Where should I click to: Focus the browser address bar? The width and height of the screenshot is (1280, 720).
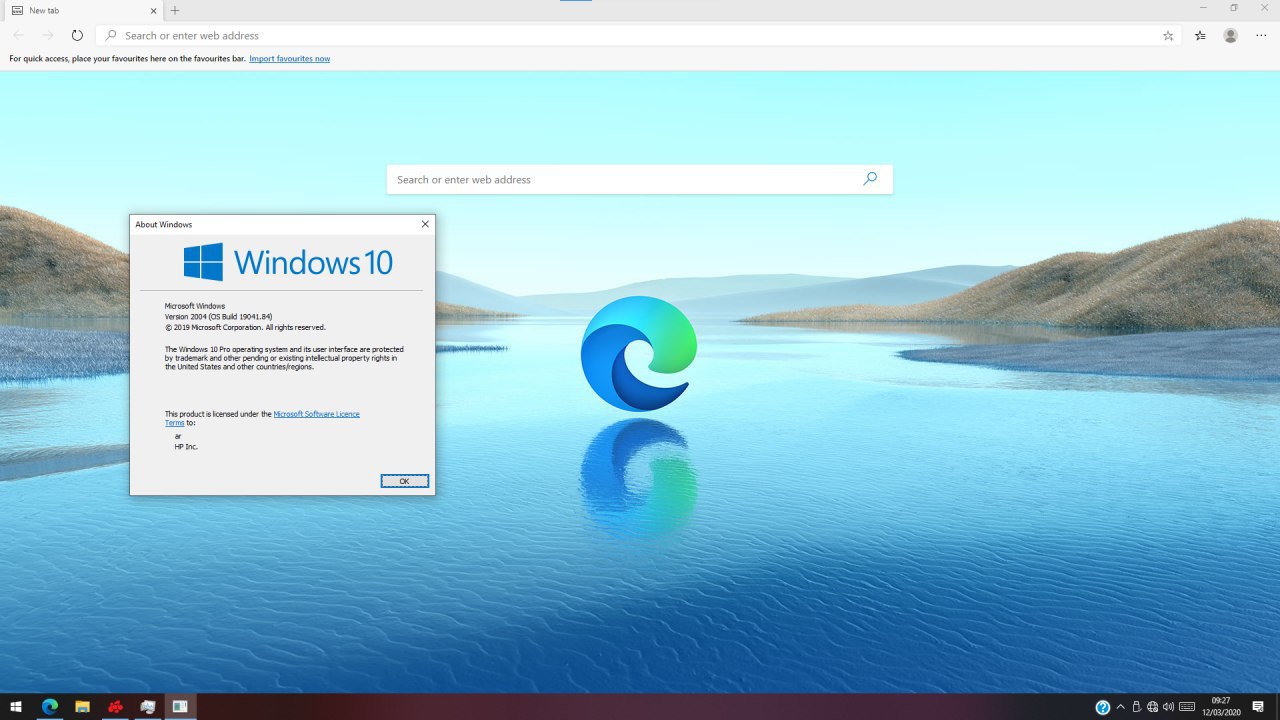[x=640, y=35]
